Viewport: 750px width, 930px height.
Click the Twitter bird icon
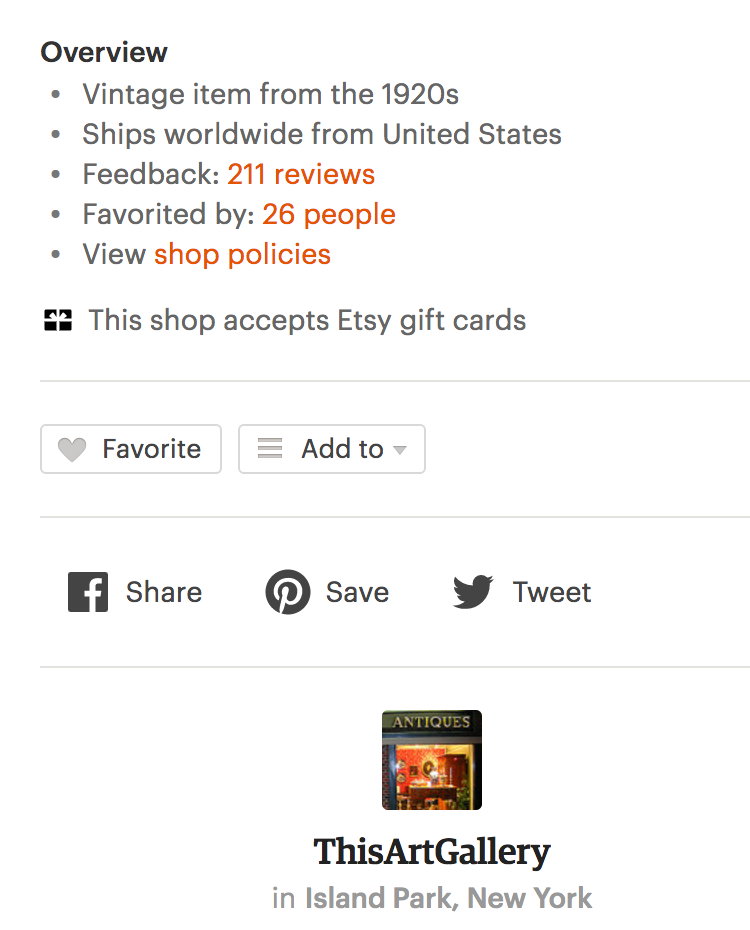pyautogui.click(x=473, y=592)
